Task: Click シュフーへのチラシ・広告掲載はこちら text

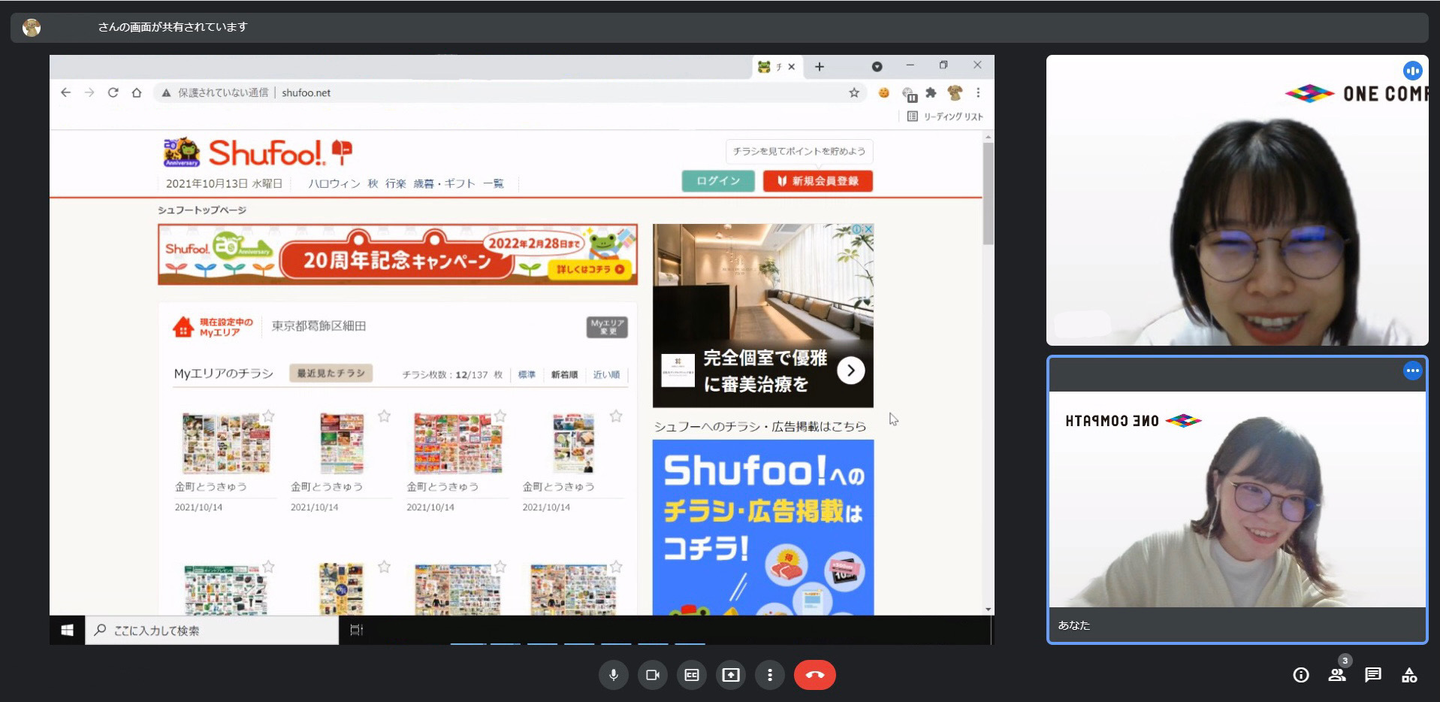Action: pos(760,426)
